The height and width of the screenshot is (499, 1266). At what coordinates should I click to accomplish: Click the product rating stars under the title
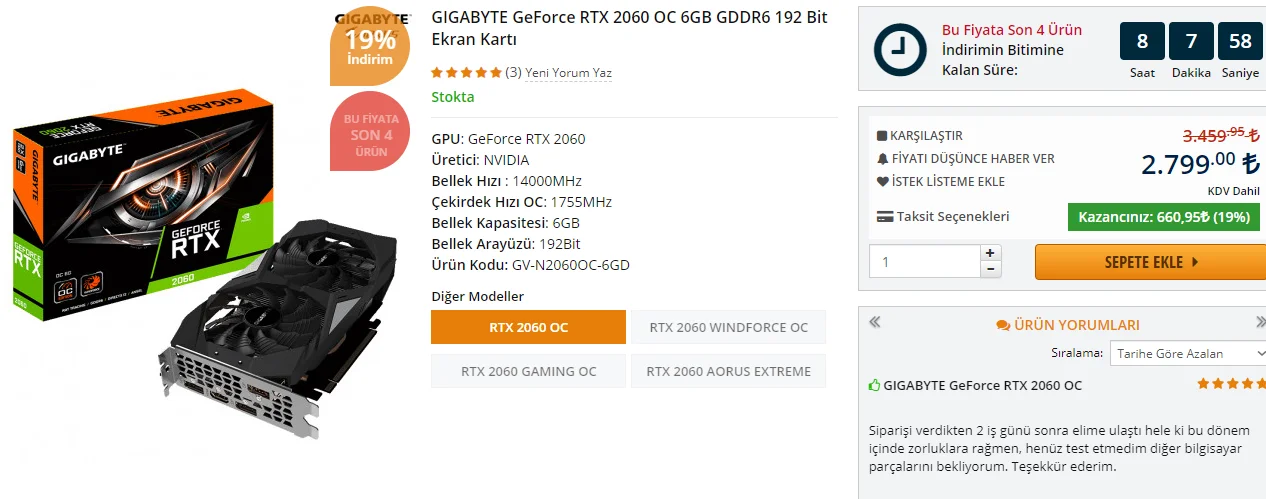[466, 73]
